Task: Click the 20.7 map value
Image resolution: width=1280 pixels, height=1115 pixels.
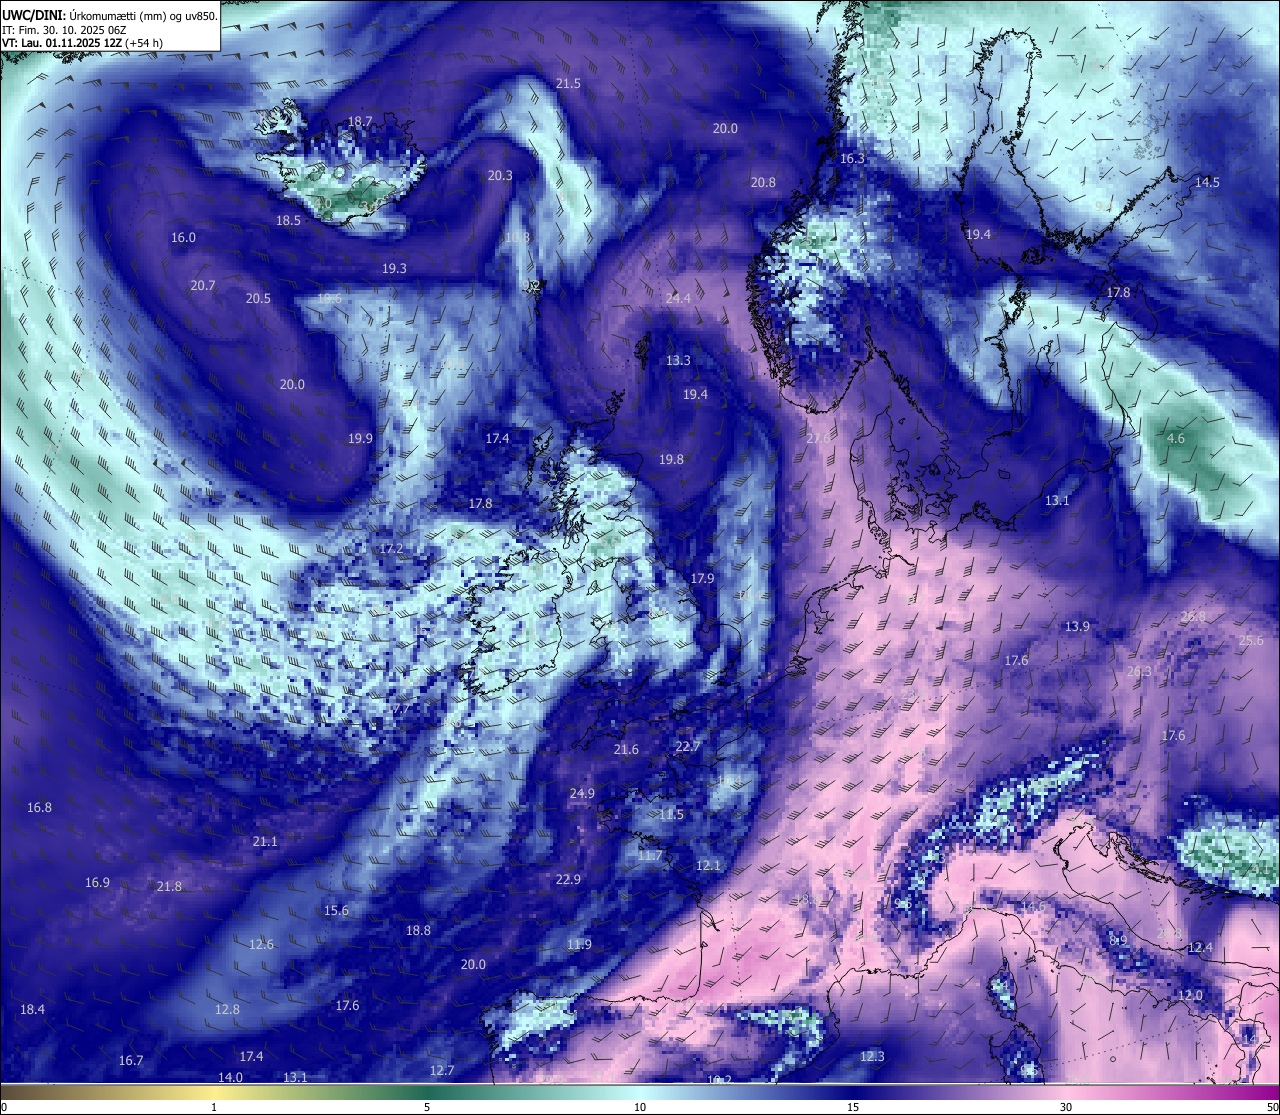Action: coord(203,286)
